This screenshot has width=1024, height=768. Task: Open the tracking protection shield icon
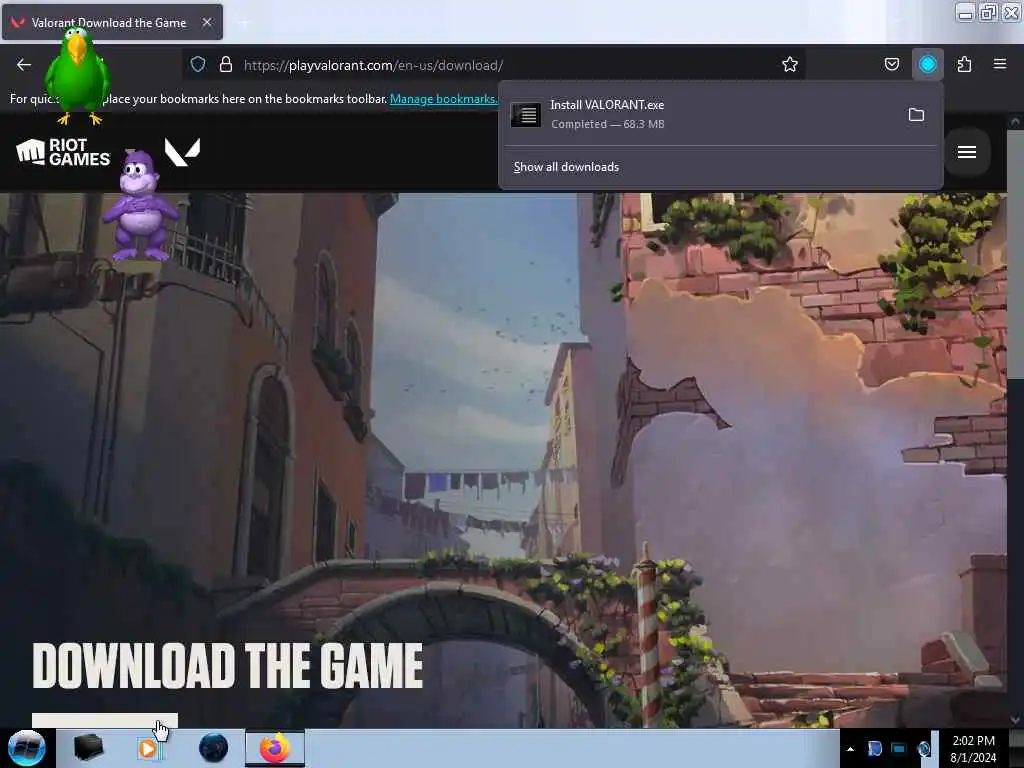click(198, 65)
